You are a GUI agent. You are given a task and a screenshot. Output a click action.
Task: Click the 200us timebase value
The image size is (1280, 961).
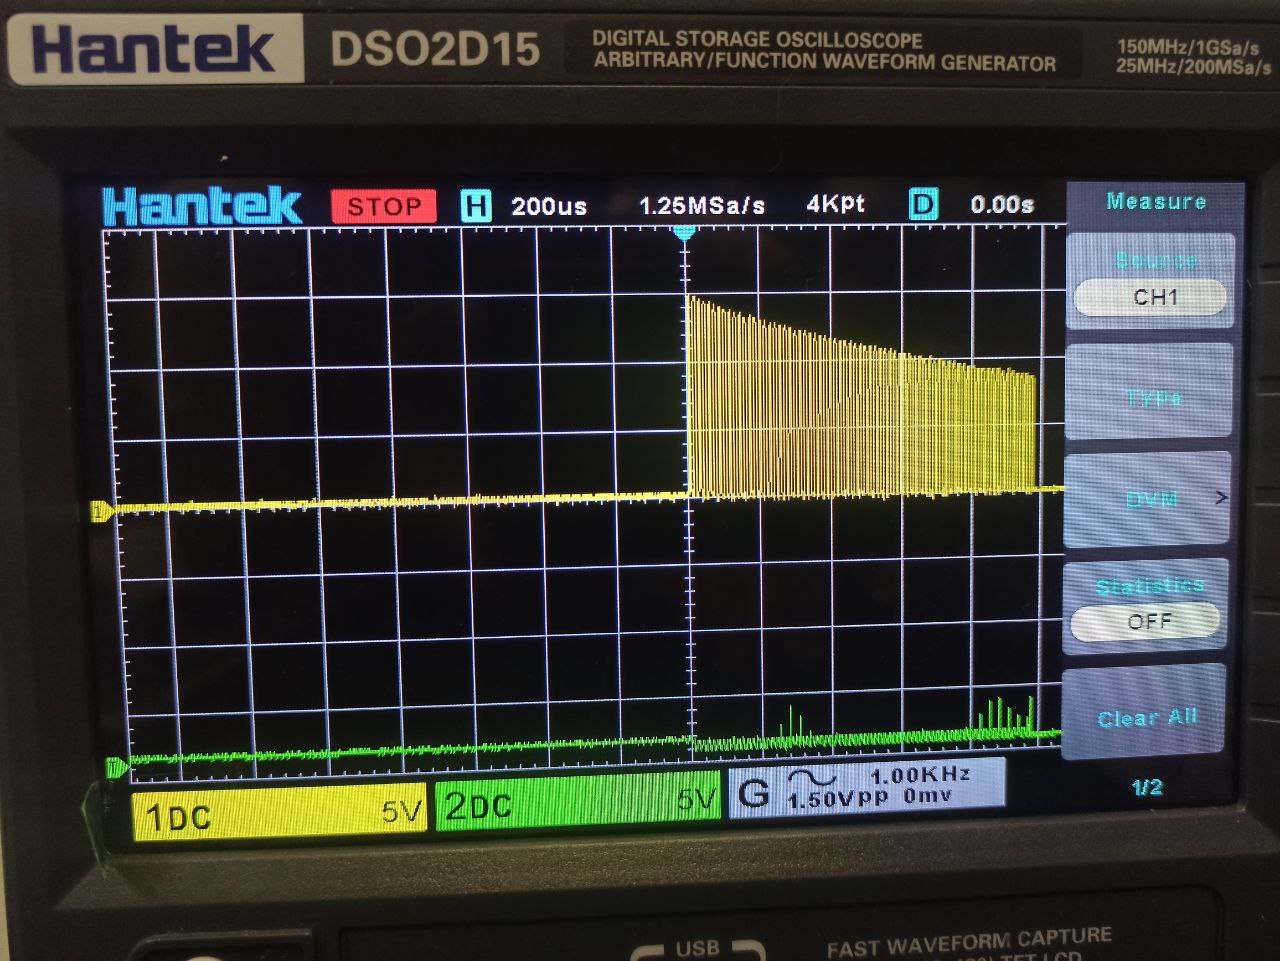point(549,206)
